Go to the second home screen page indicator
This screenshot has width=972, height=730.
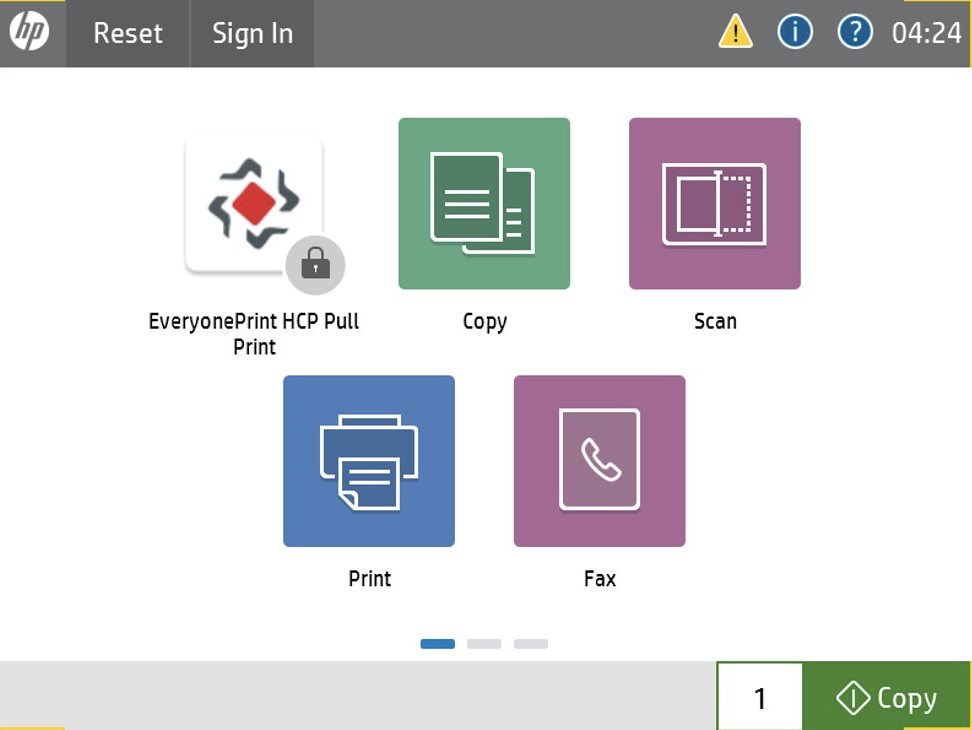484,644
